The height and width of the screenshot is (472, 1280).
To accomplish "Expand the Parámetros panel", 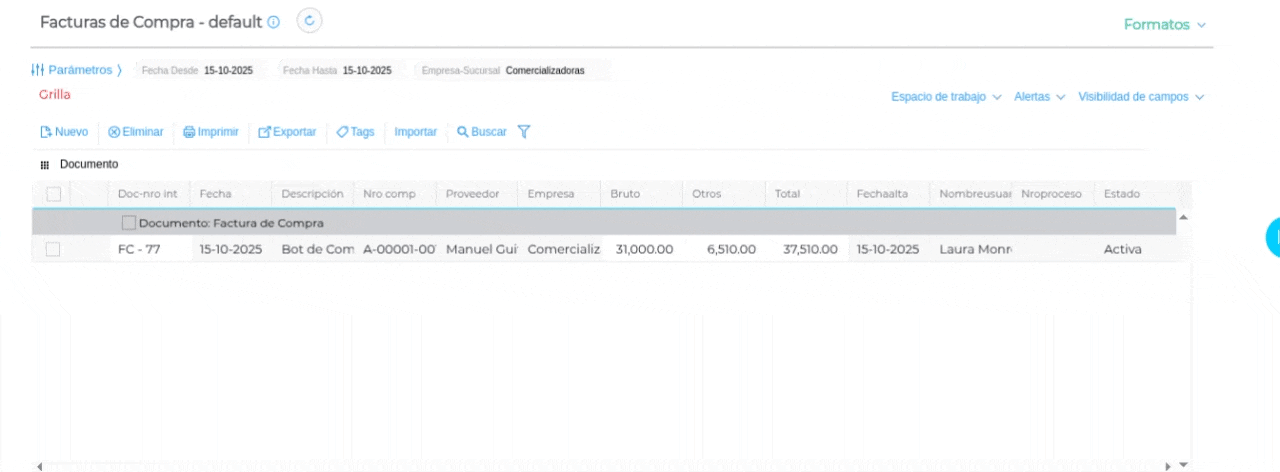I will coord(76,70).
